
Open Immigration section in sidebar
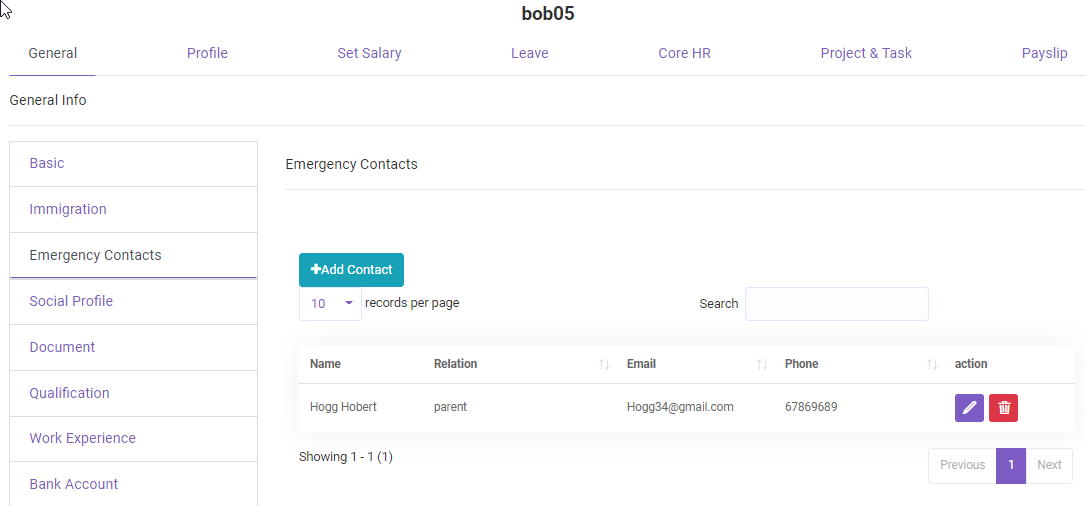tap(68, 209)
